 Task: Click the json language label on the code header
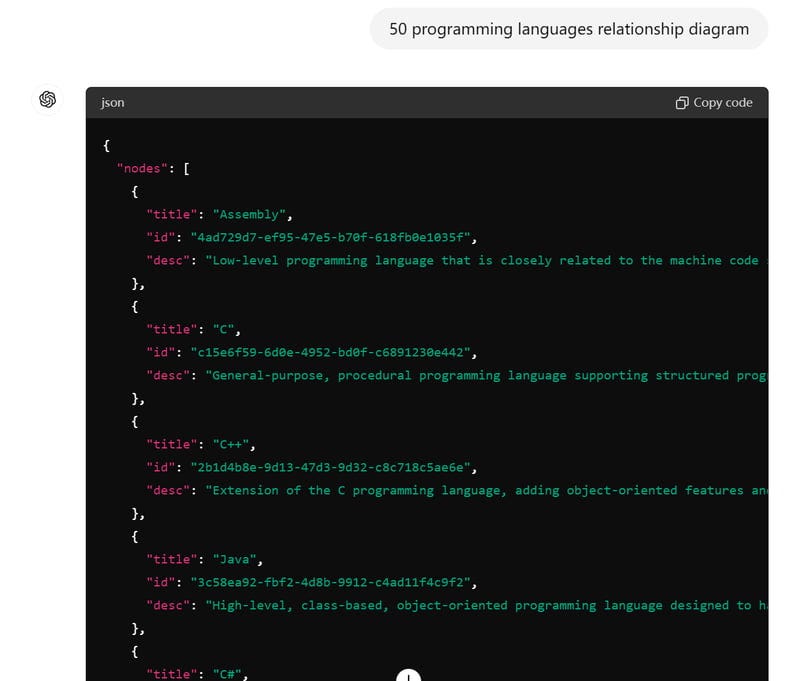pos(113,102)
